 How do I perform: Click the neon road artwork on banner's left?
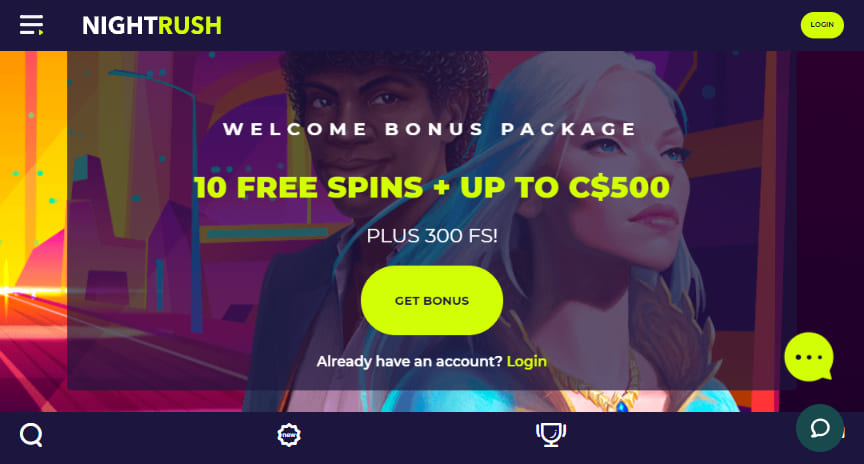33,331
